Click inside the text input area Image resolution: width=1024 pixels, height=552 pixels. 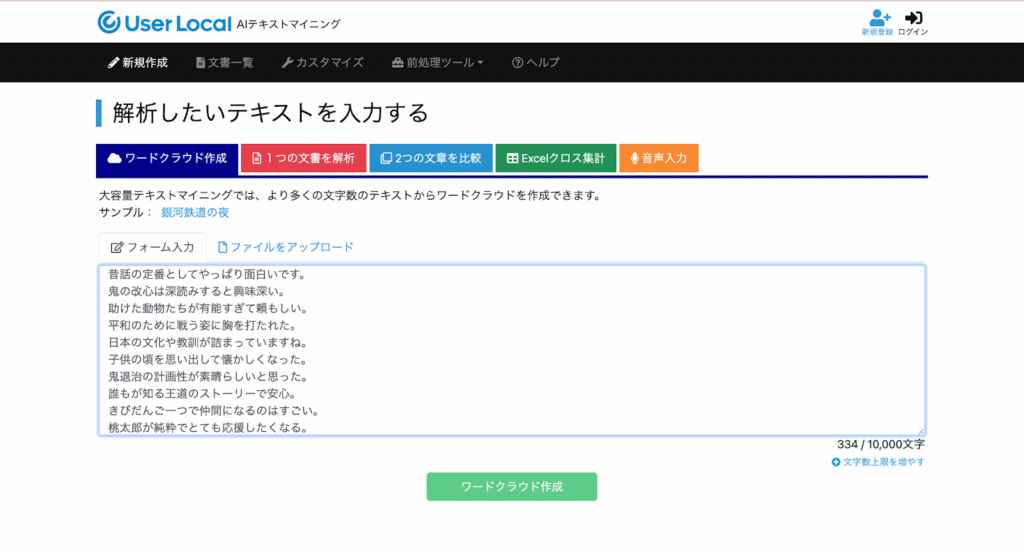point(511,350)
